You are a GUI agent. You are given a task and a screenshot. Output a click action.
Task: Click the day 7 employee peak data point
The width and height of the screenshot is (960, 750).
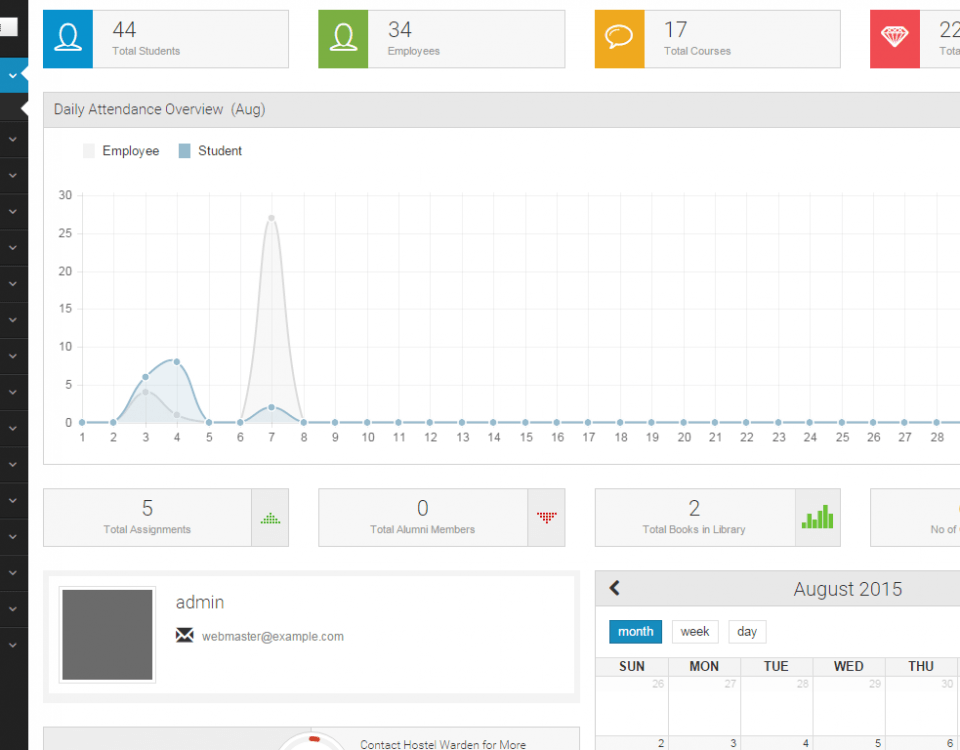(271, 218)
